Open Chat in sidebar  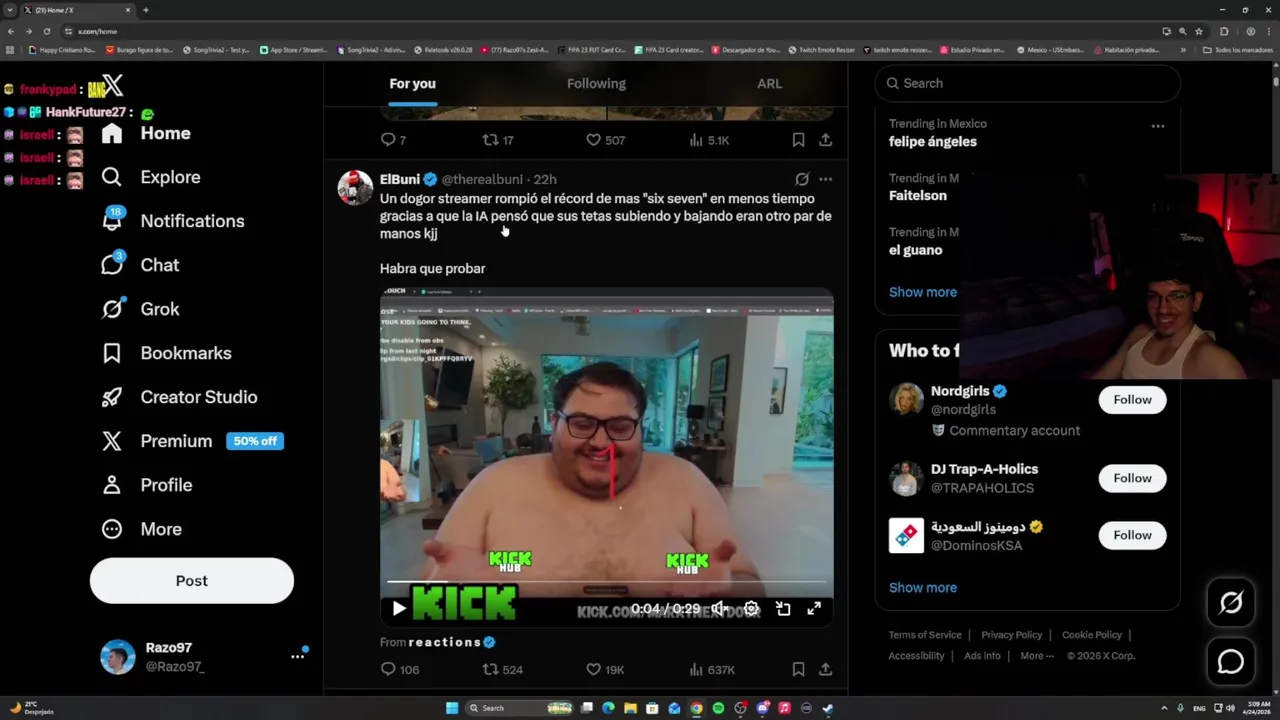click(141, 265)
